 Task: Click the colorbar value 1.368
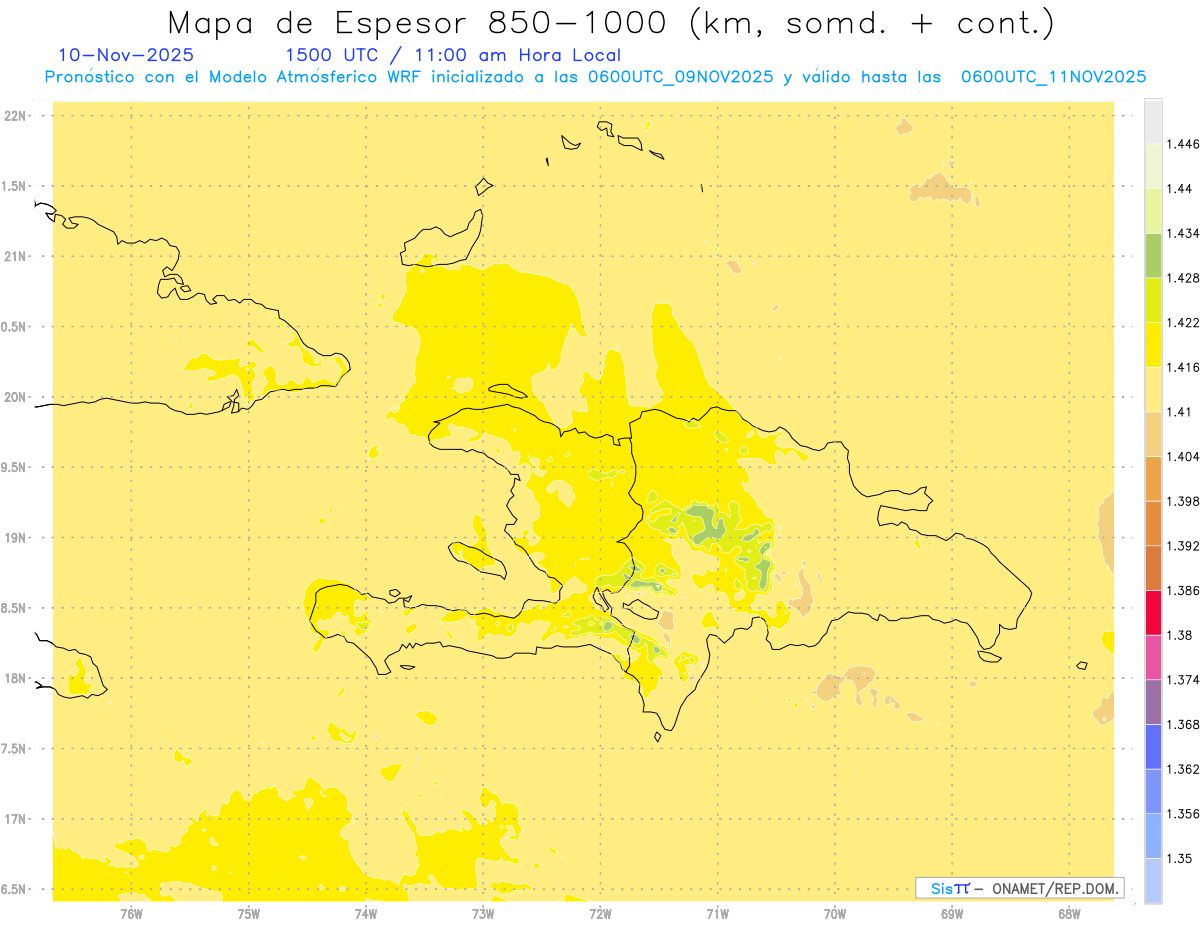coord(1183,724)
